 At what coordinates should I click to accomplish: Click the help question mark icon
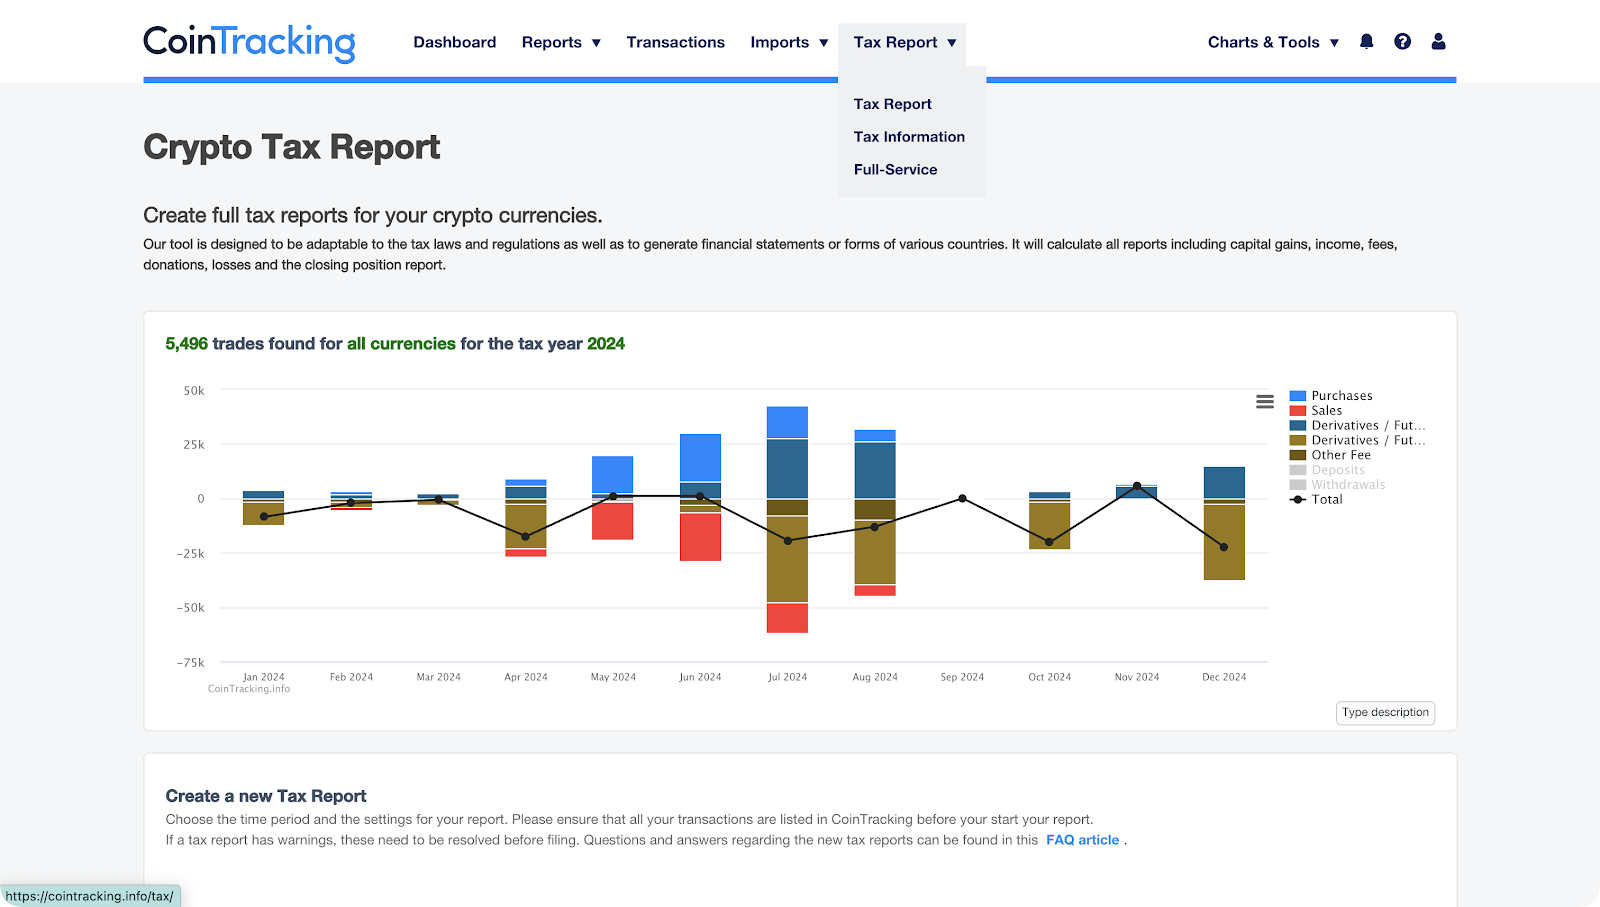pos(1402,41)
